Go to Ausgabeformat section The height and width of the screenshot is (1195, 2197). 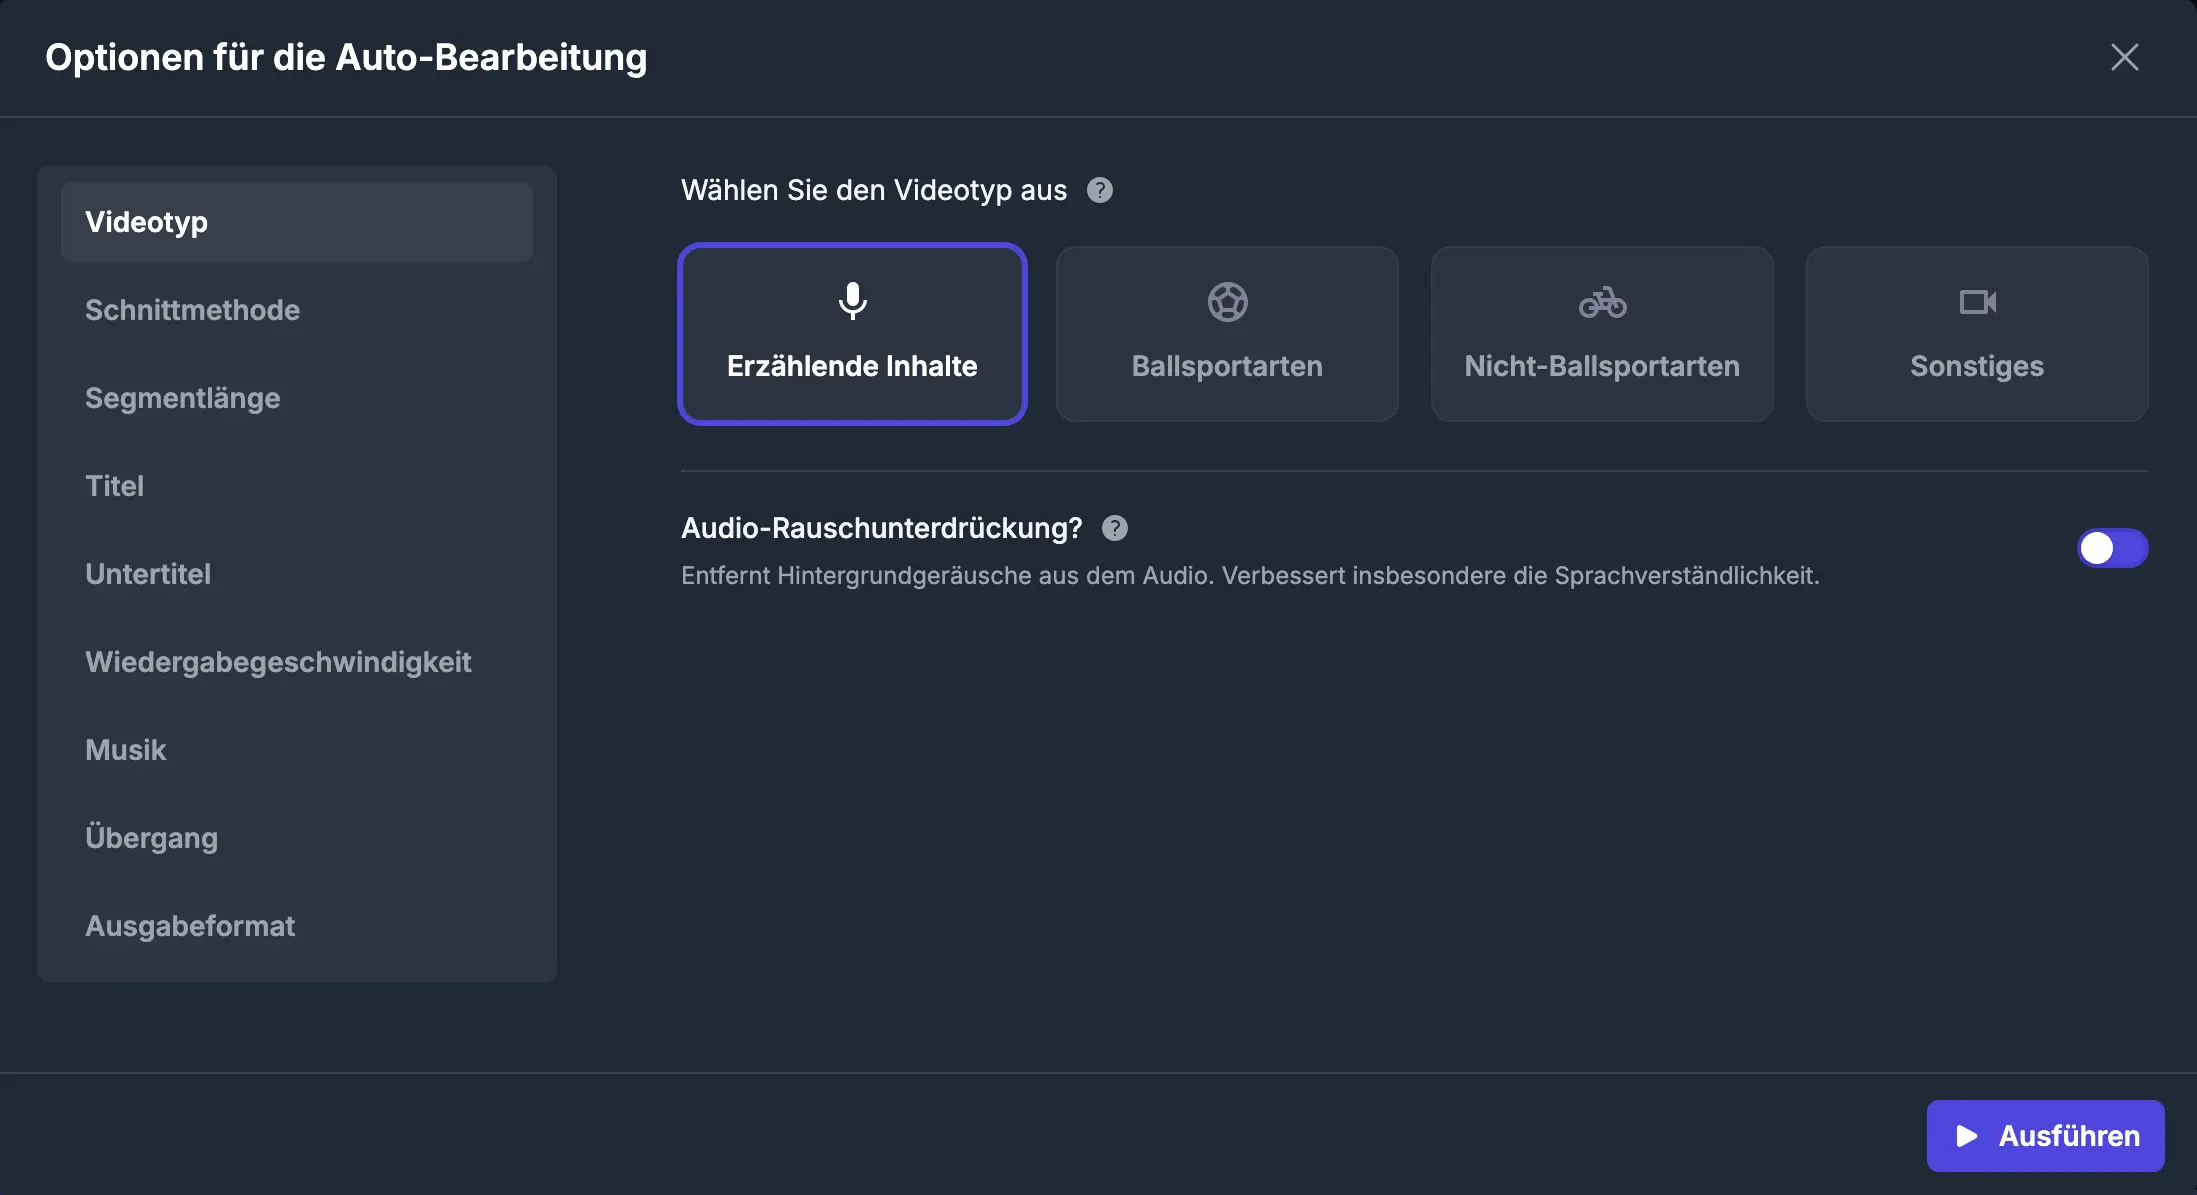(190, 926)
